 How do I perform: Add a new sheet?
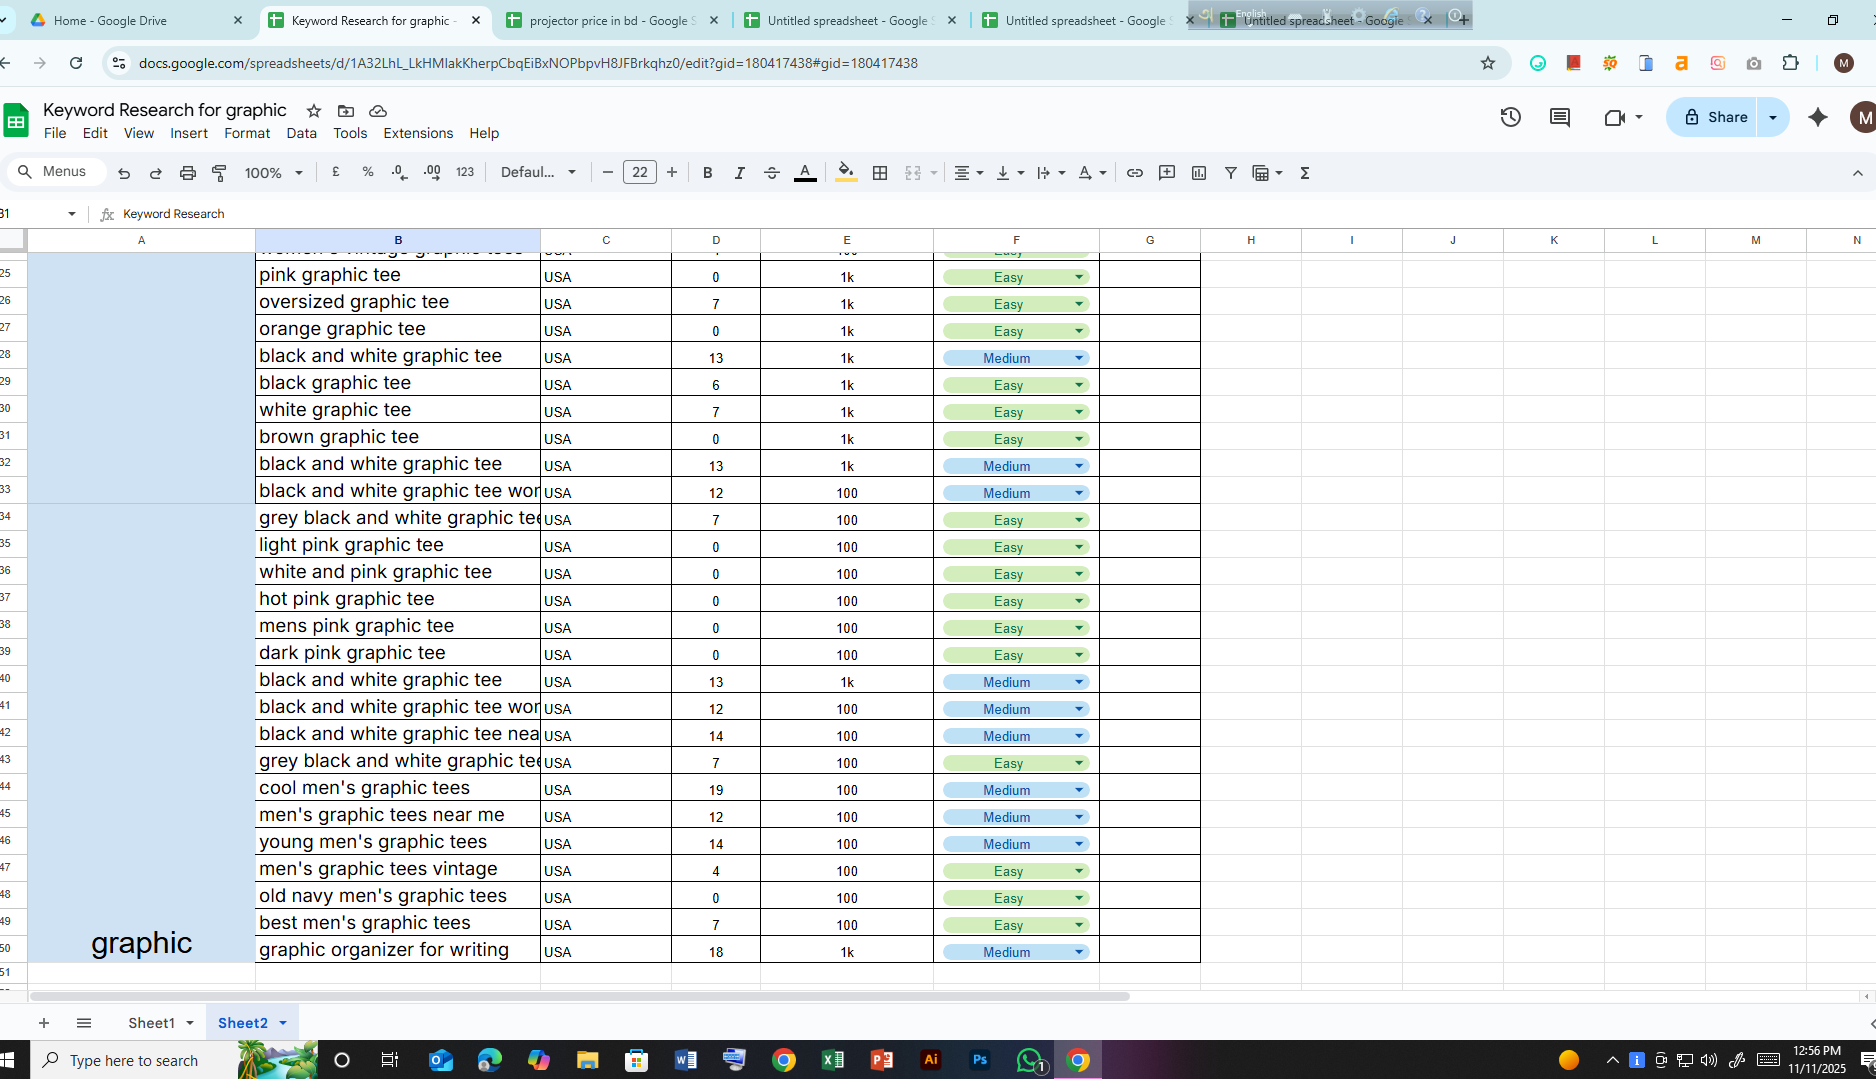(43, 1022)
